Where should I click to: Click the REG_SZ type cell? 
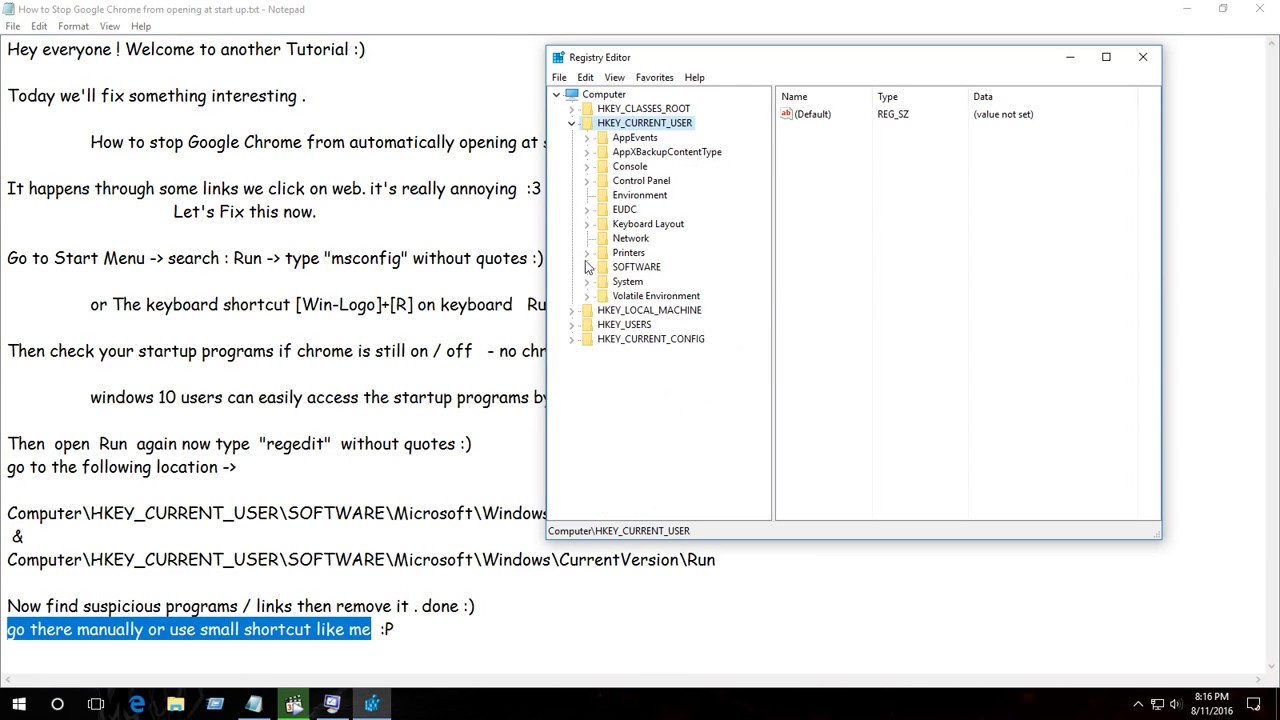pyautogui.click(x=893, y=114)
